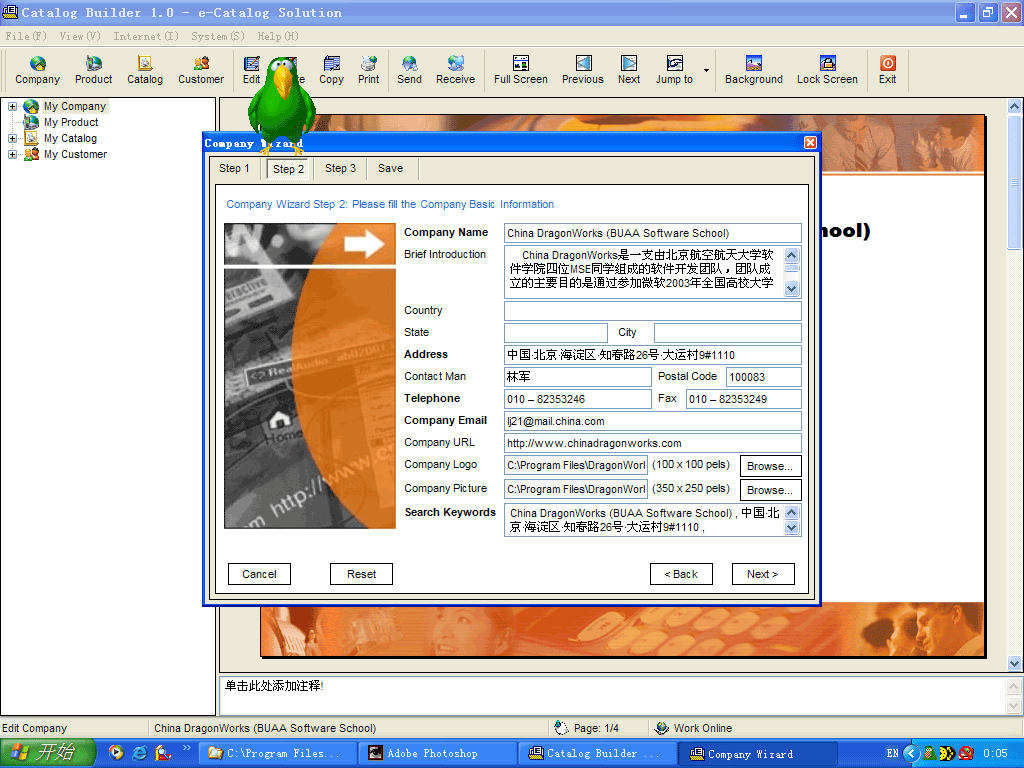Click down arrow in Search Keywords box
The width and height of the screenshot is (1024, 768).
coord(792,528)
